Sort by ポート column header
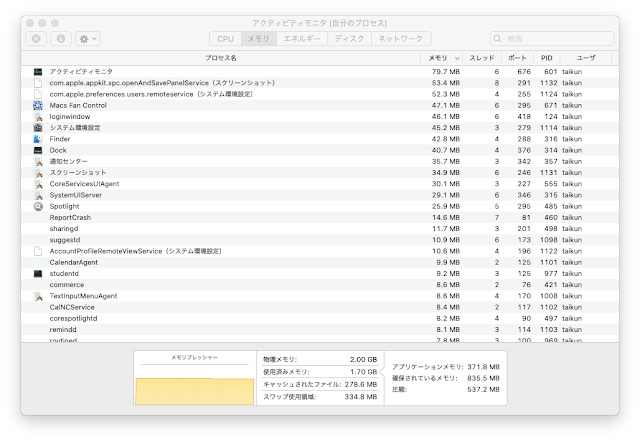Screen dimensions: 640x441 click(518, 58)
